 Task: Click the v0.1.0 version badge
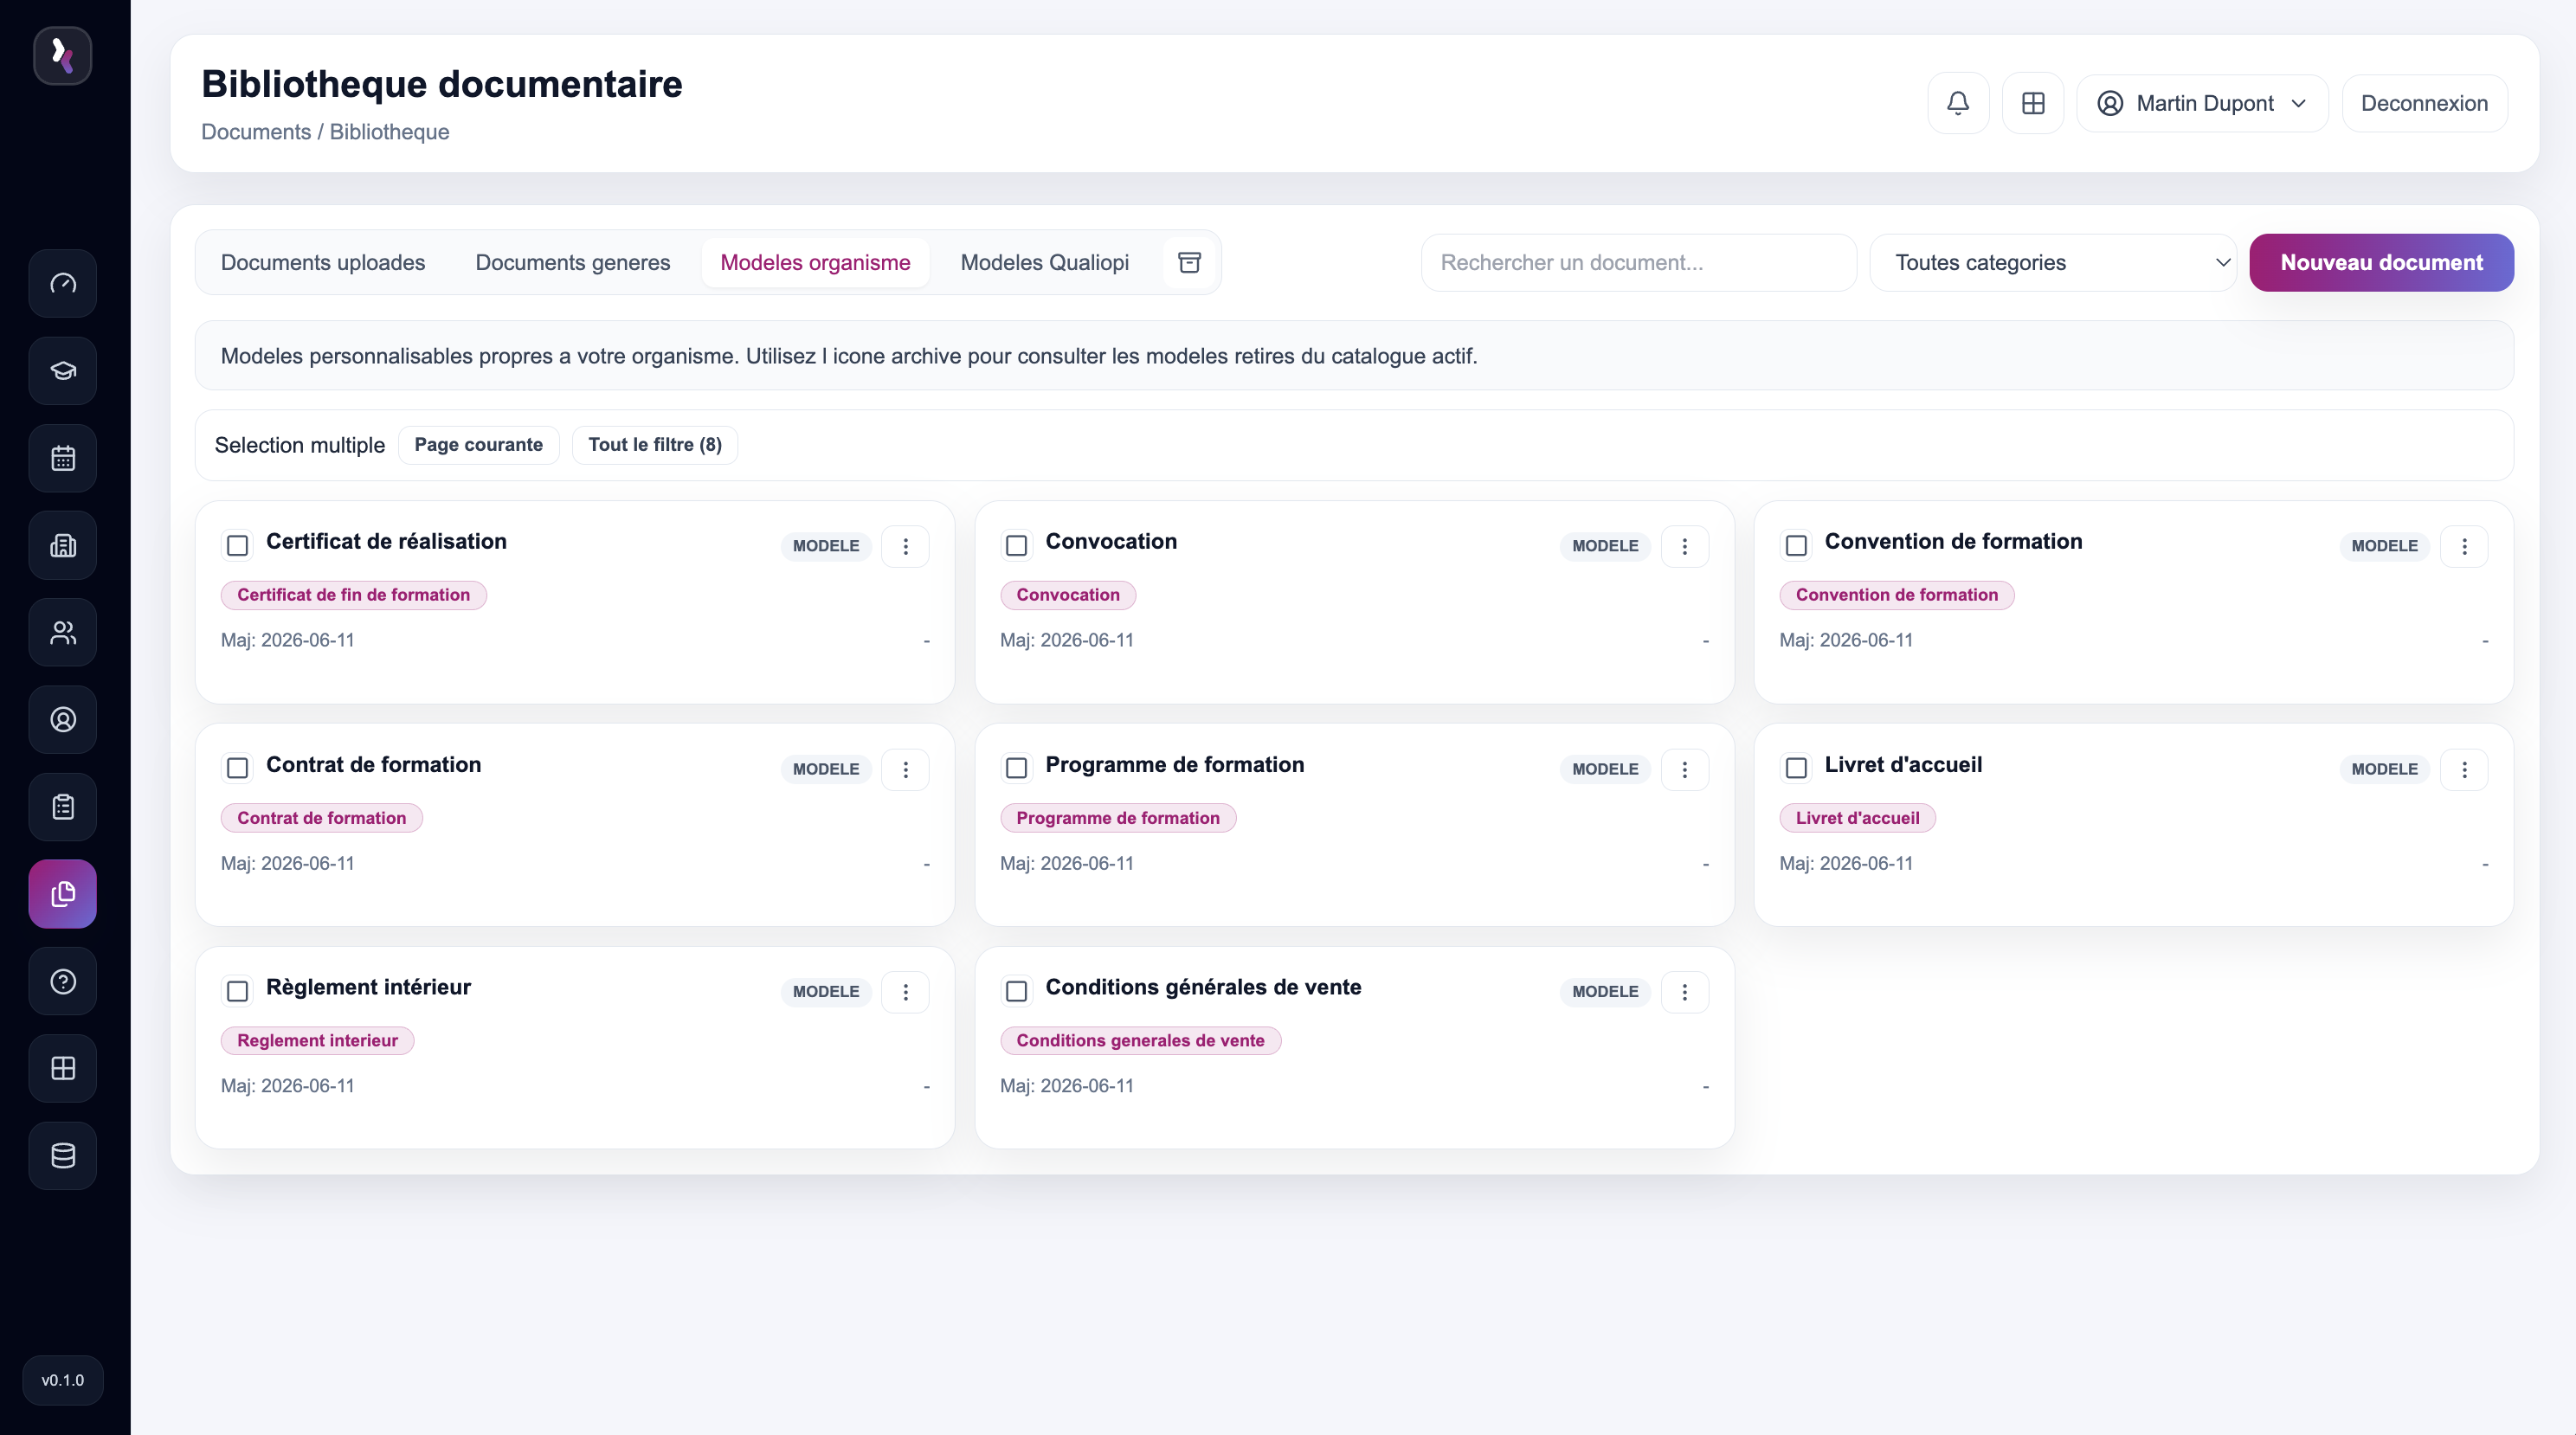63,1380
